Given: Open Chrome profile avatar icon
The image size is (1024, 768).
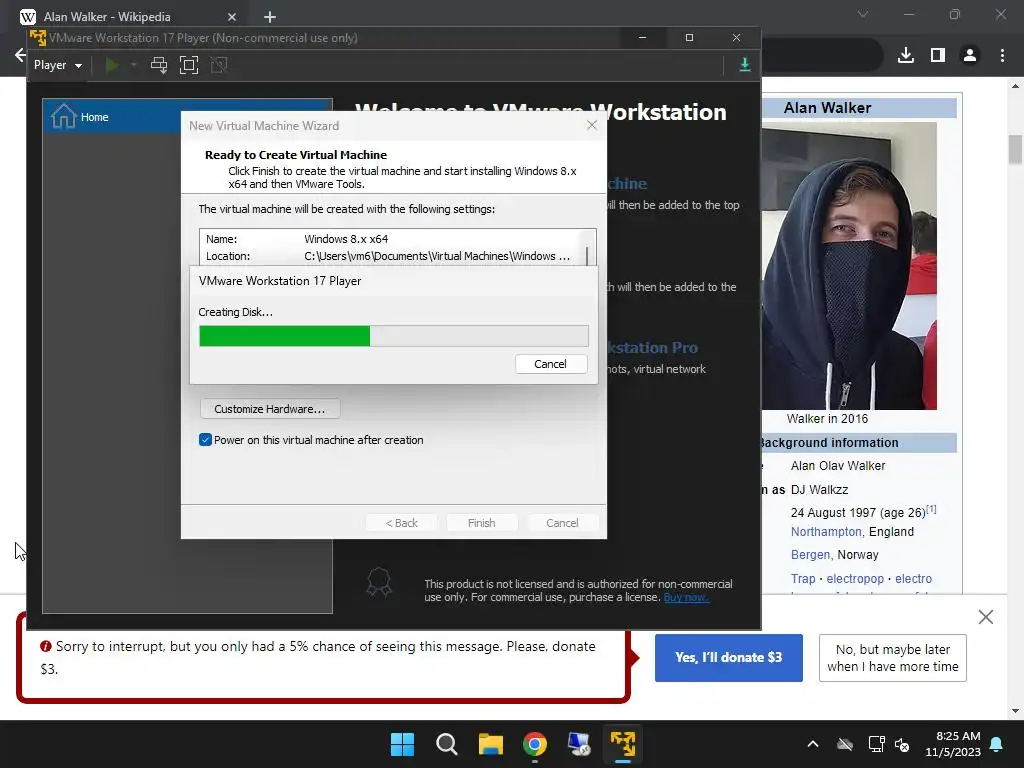Looking at the screenshot, I should pos(970,56).
